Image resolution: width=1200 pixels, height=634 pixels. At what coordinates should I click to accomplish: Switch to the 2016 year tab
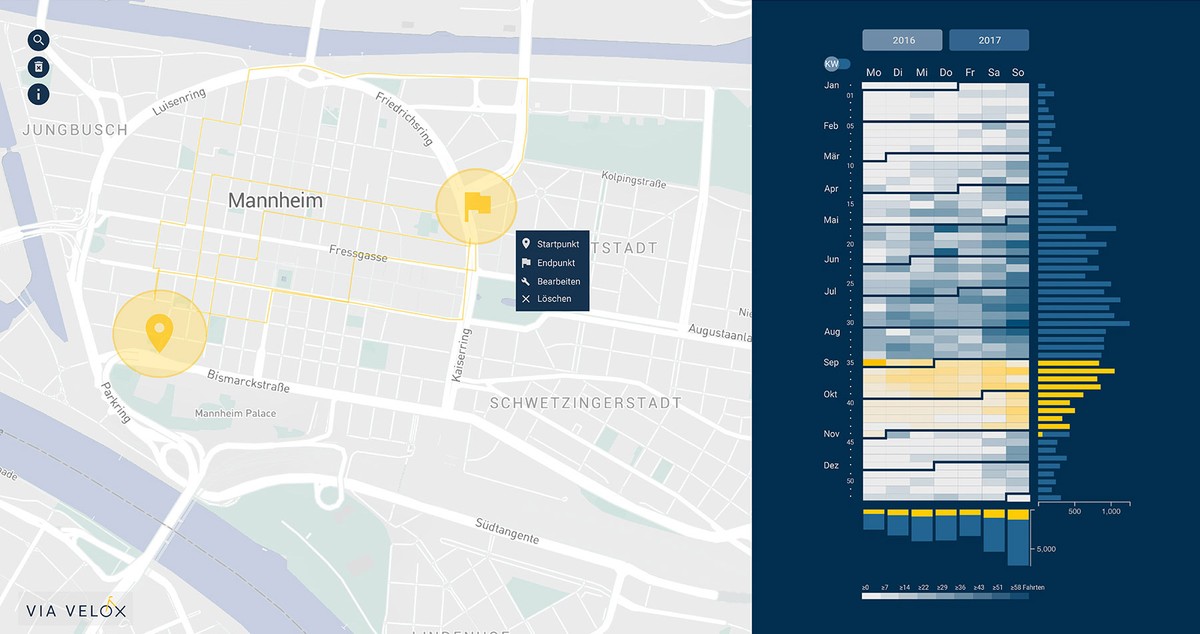(902, 41)
